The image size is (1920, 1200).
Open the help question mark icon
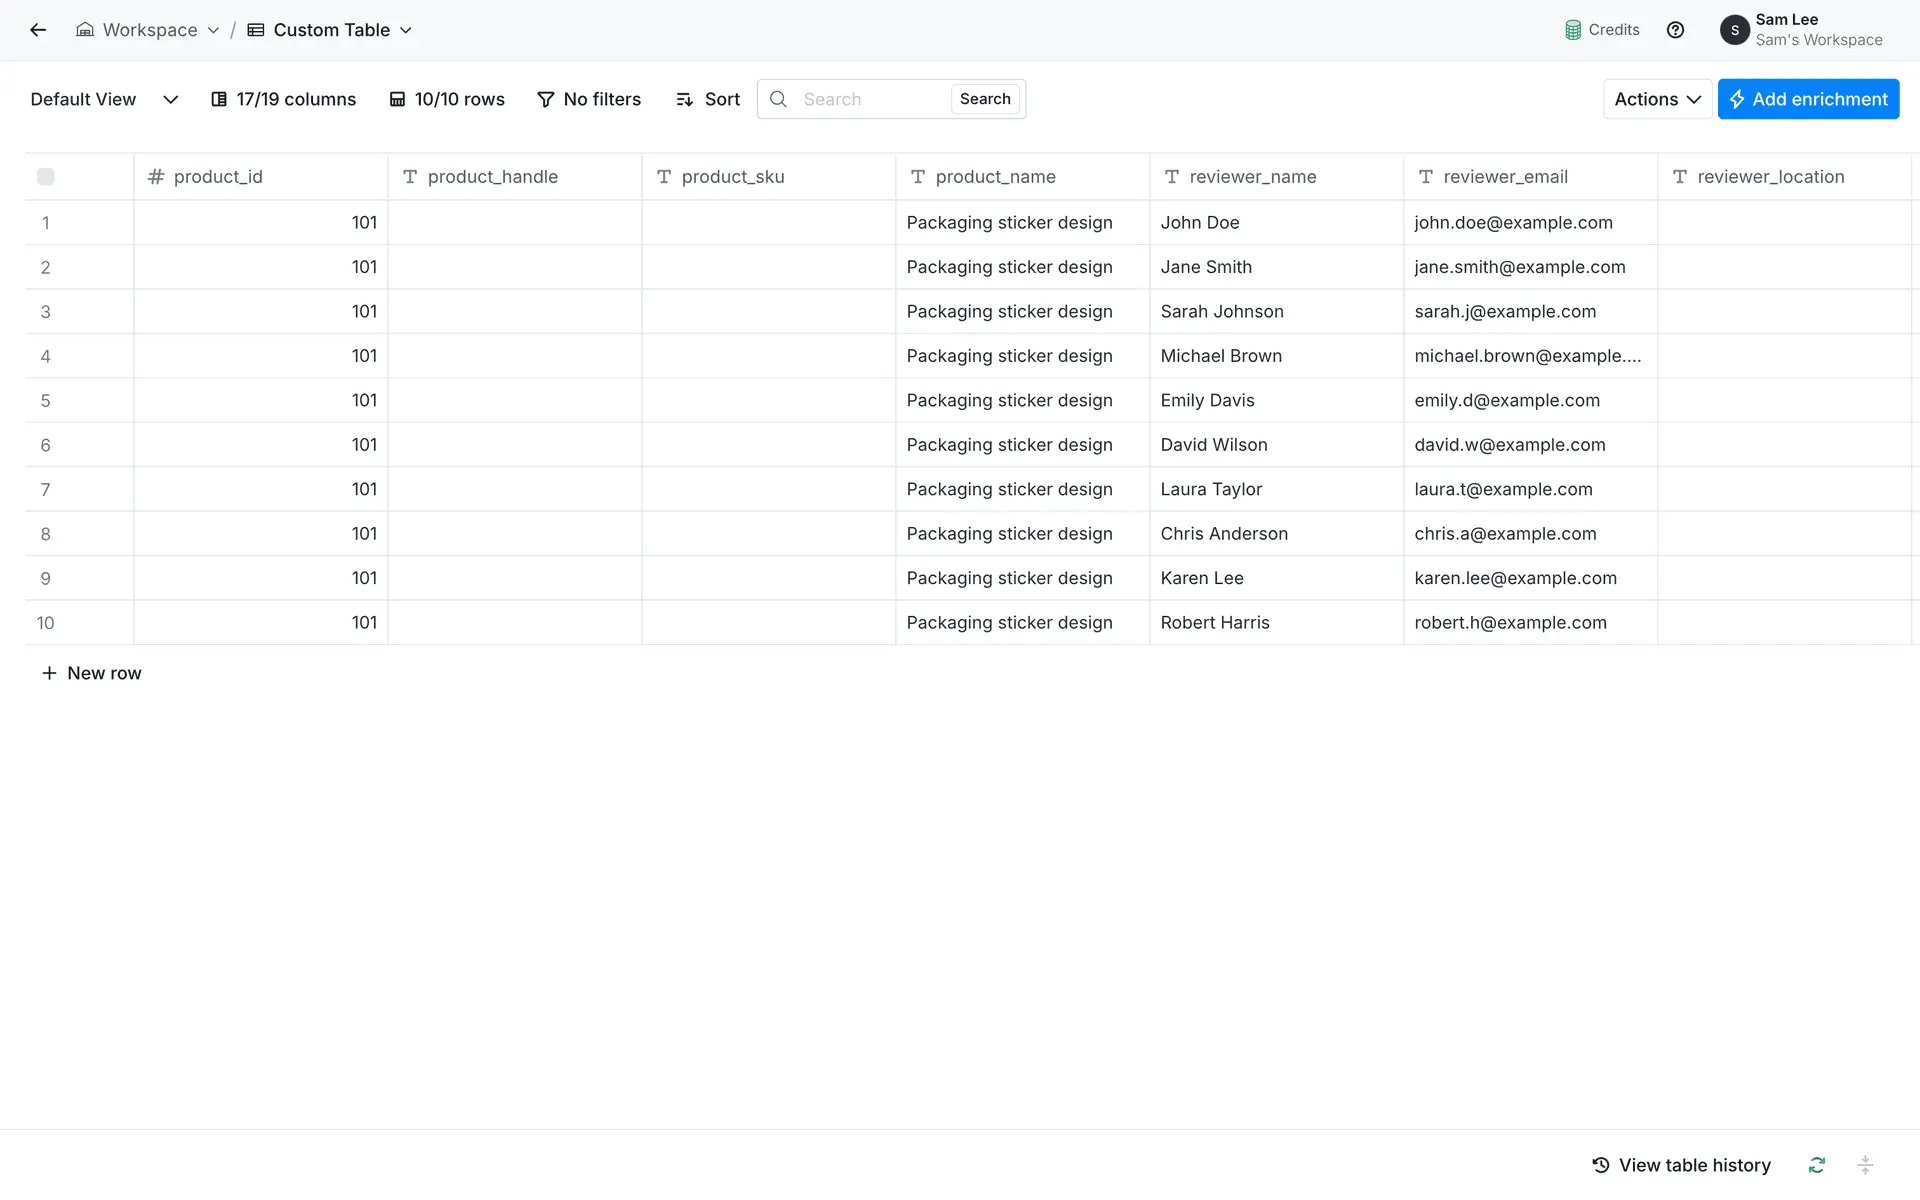pyautogui.click(x=1675, y=30)
